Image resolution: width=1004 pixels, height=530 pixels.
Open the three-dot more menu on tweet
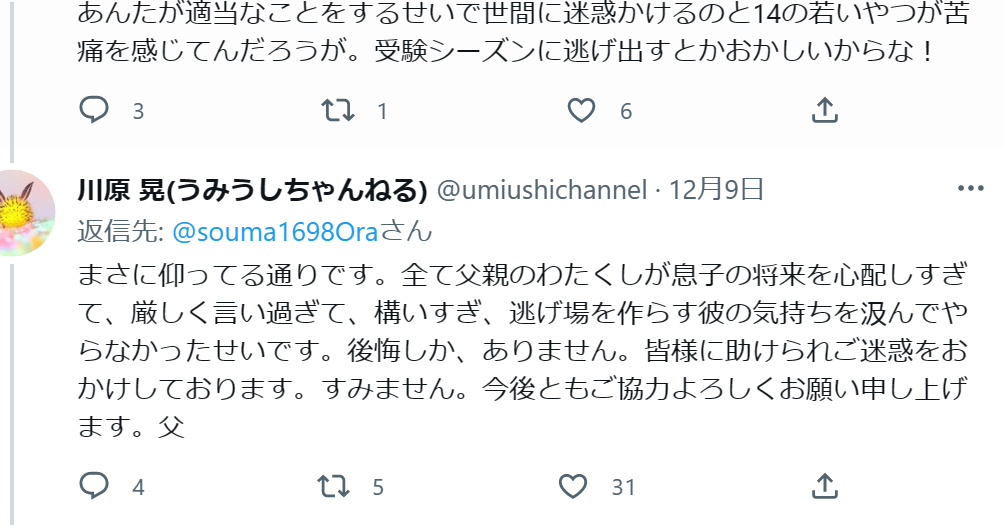(x=970, y=188)
